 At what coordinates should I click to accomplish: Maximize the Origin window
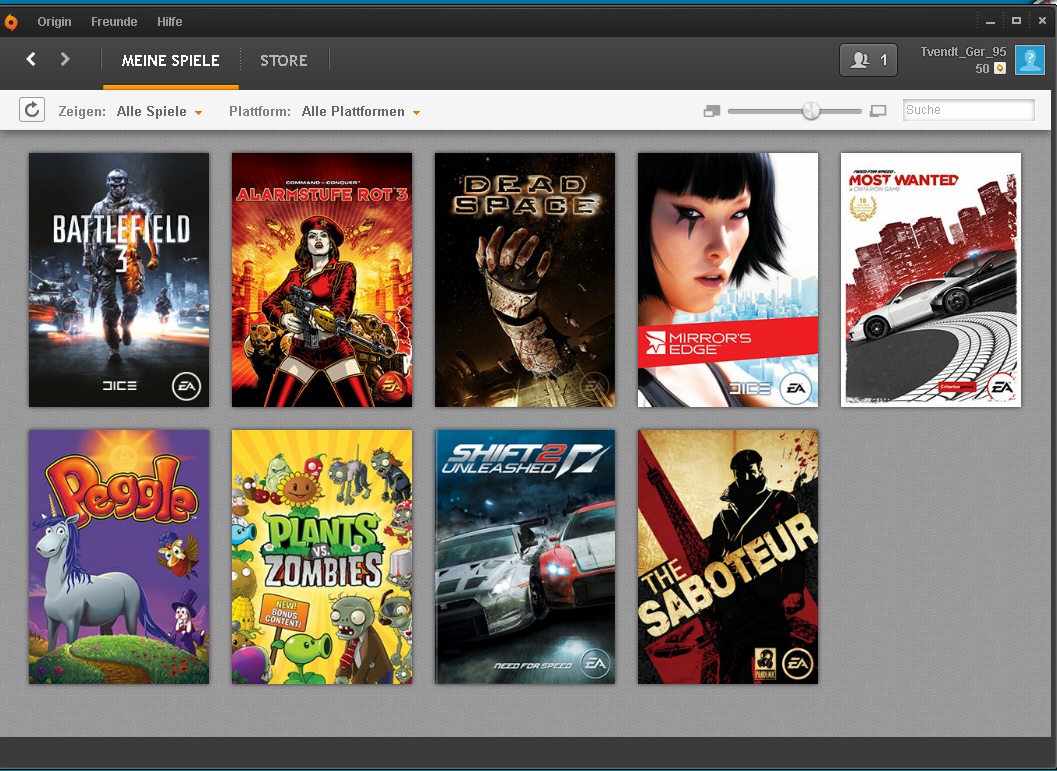click(x=1016, y=22)
